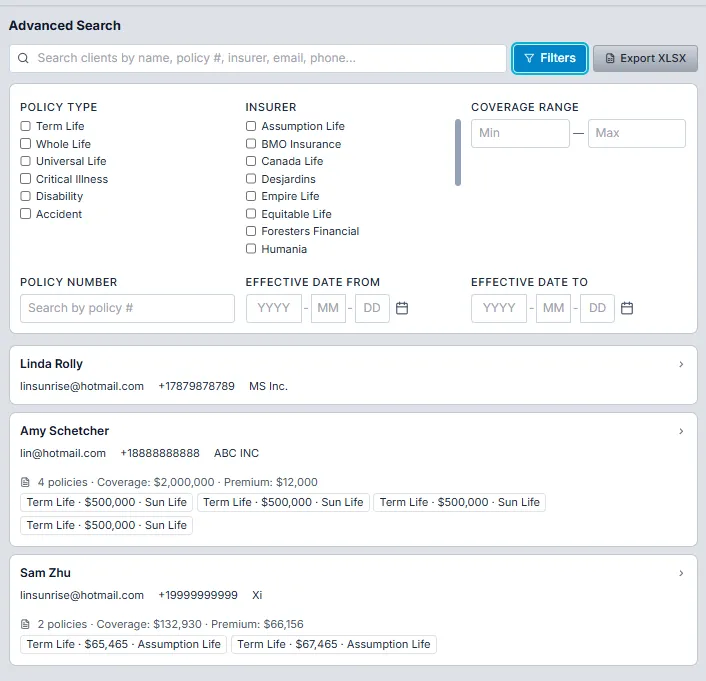Image resolution: width=706 pixels, height=681 pixels.
Task: Click the insurer list scrollbar
Action: point(458,152)
